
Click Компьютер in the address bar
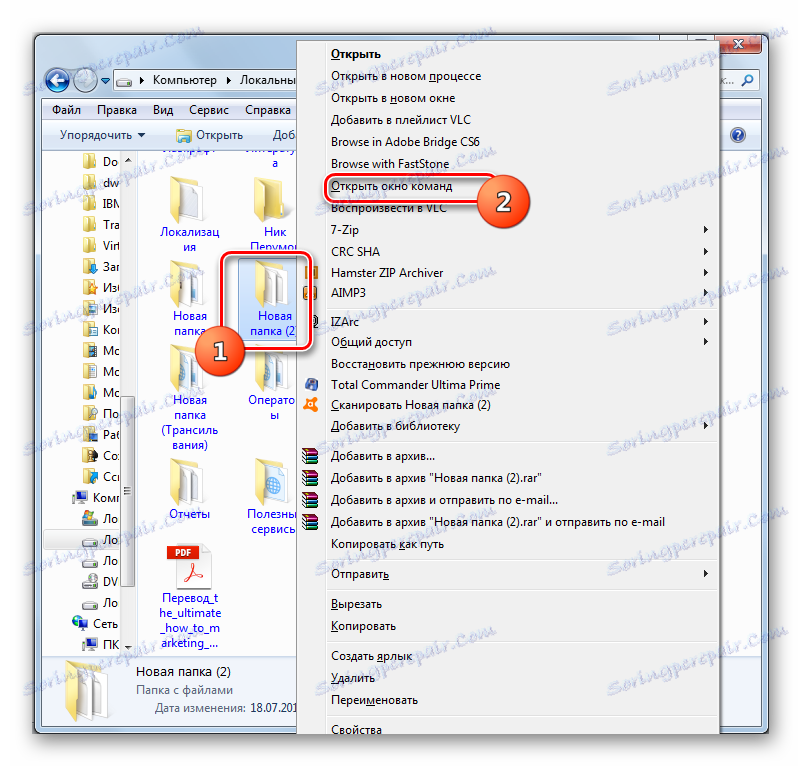point(184,80)
